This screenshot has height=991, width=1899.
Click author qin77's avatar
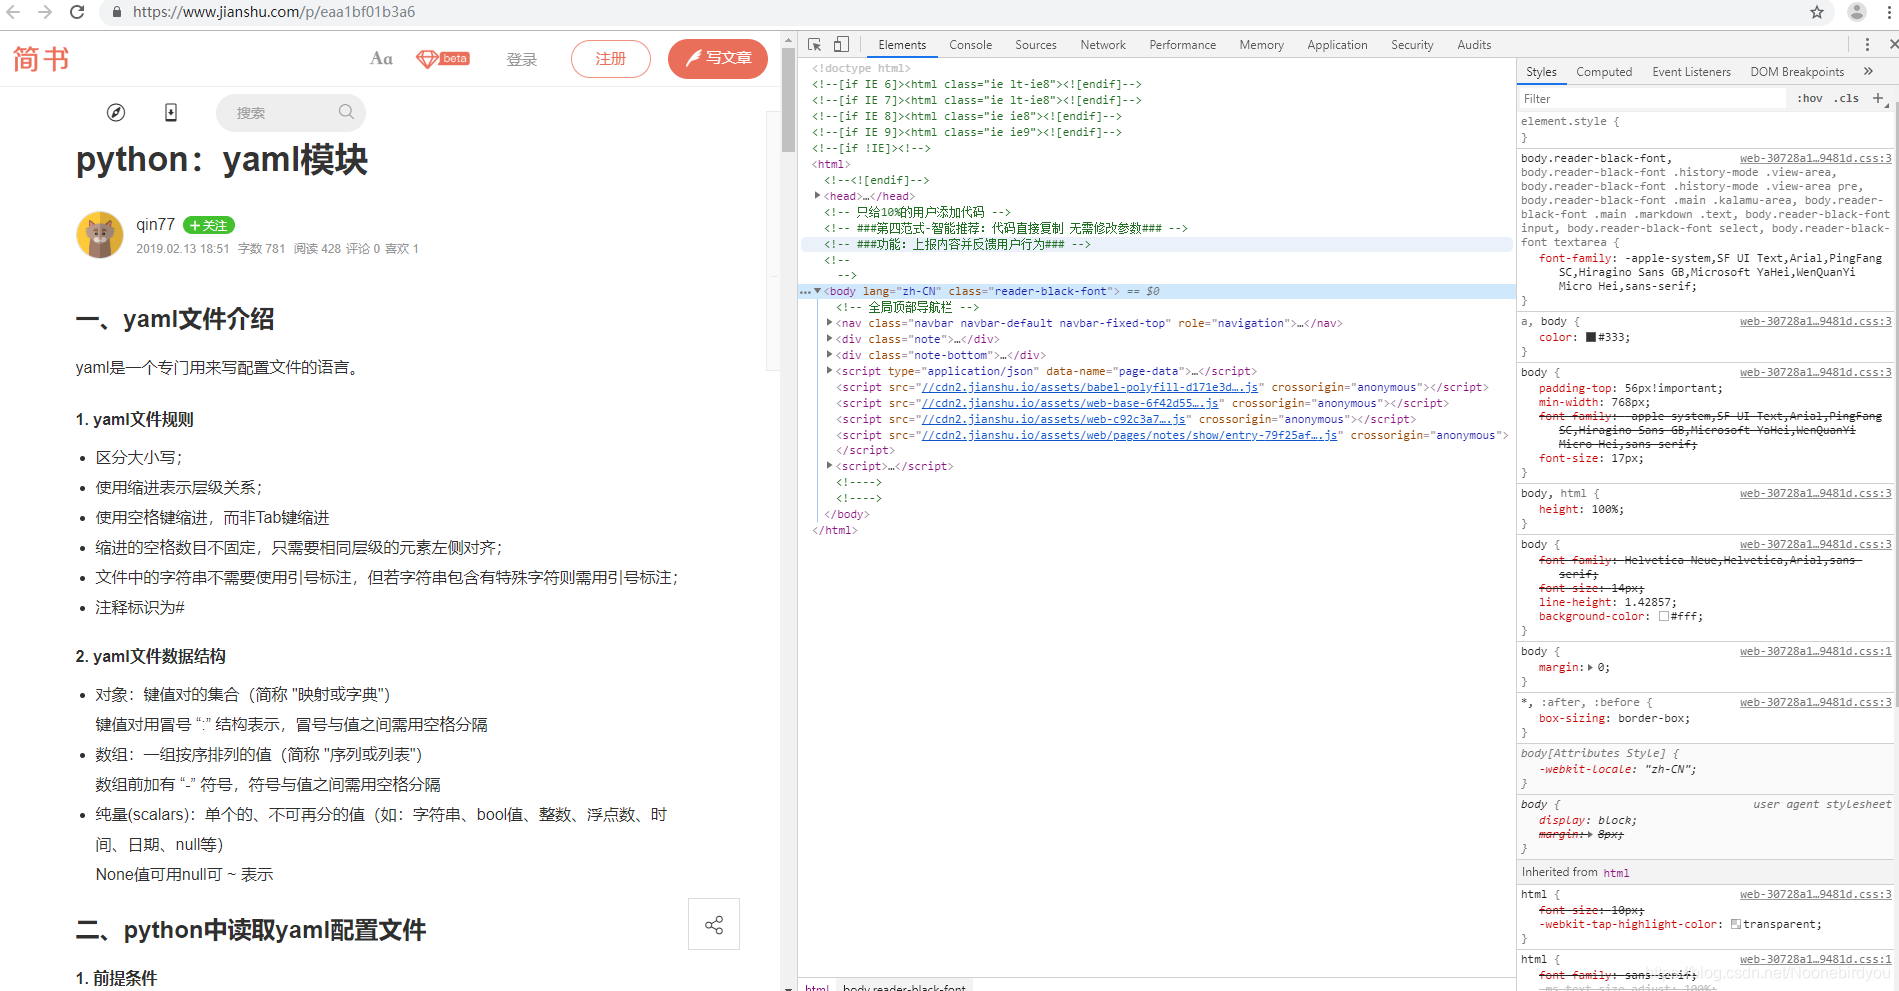click(100, 235)
